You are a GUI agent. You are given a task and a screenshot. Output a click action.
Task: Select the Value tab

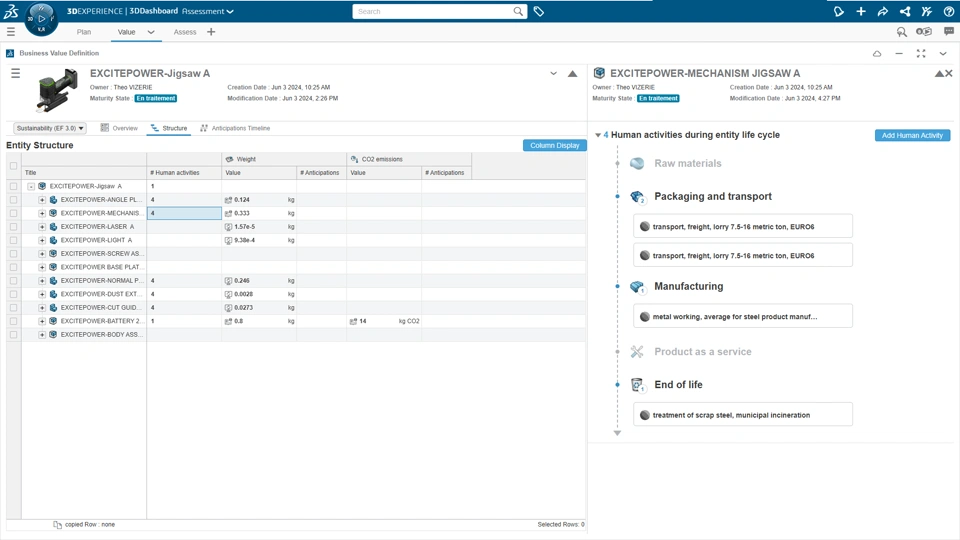click(127, 32)
